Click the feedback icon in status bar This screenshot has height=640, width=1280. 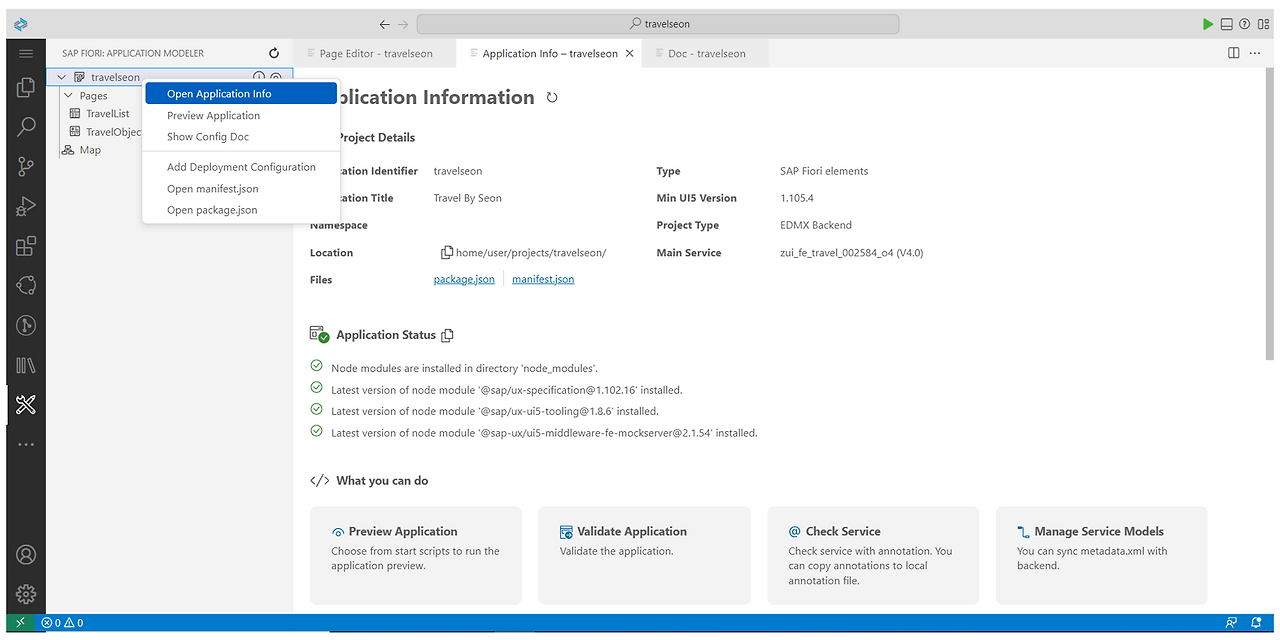click(x=1231, y=623)
